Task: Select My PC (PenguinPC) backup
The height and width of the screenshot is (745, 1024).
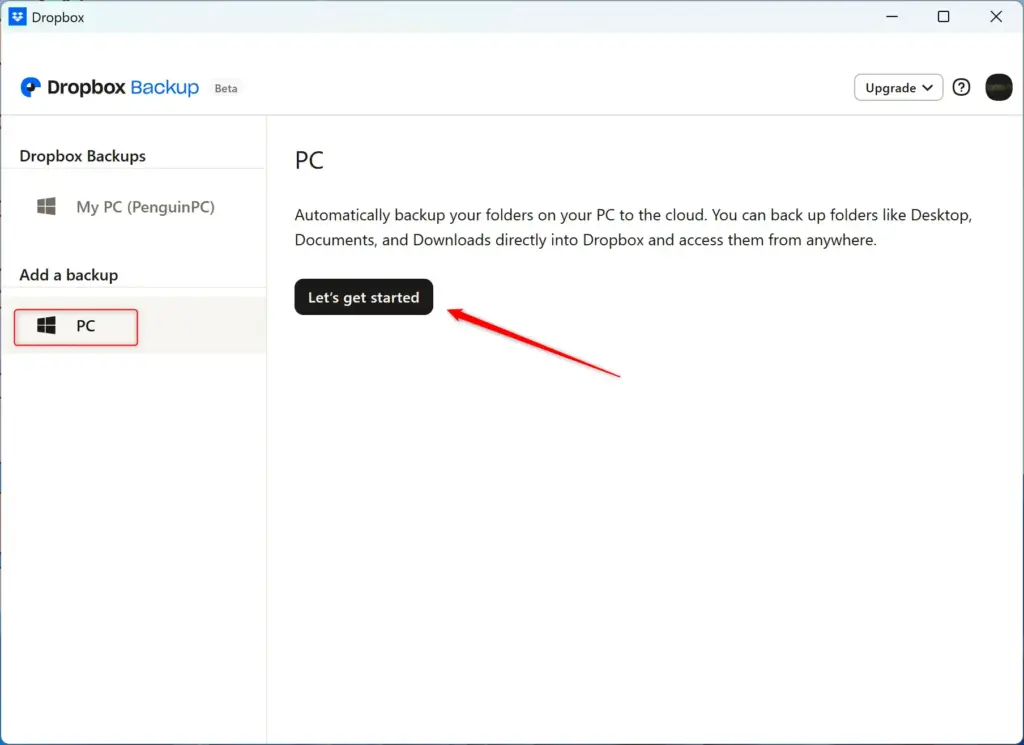Action: click(133, 207)
